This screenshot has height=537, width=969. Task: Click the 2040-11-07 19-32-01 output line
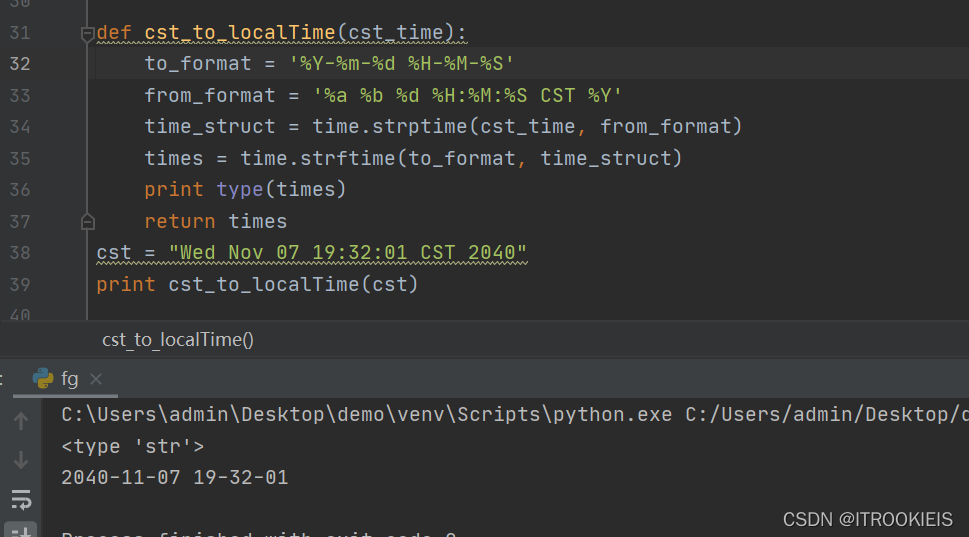[175, 478]
